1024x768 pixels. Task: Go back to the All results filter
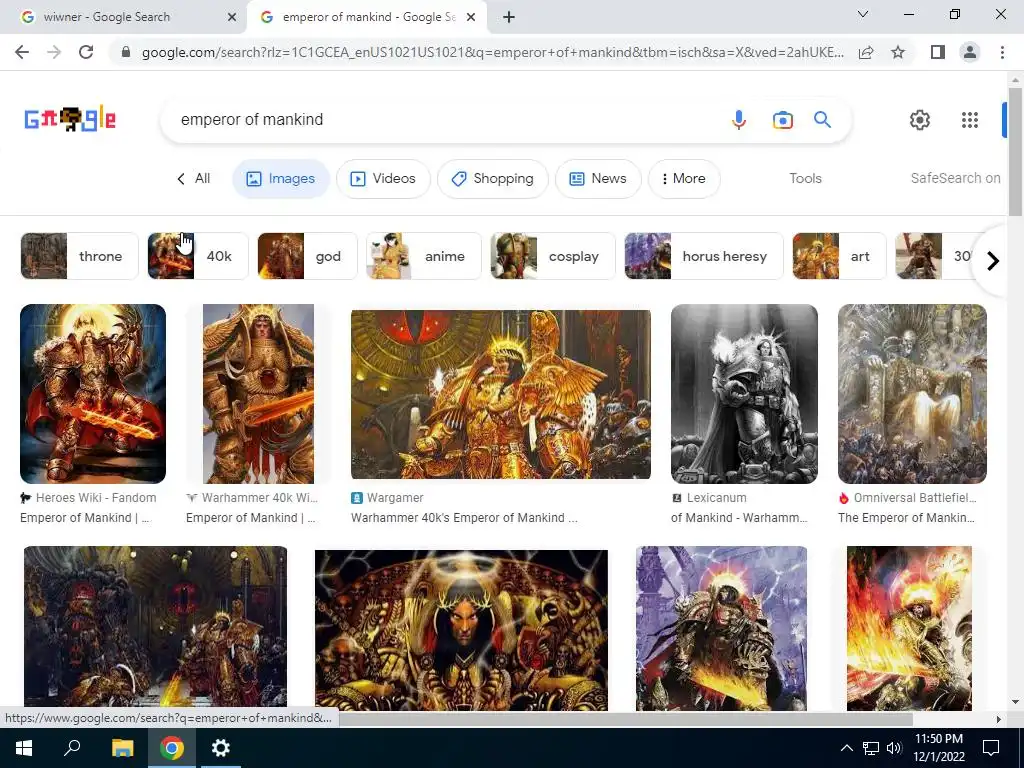tap(194, 178)
